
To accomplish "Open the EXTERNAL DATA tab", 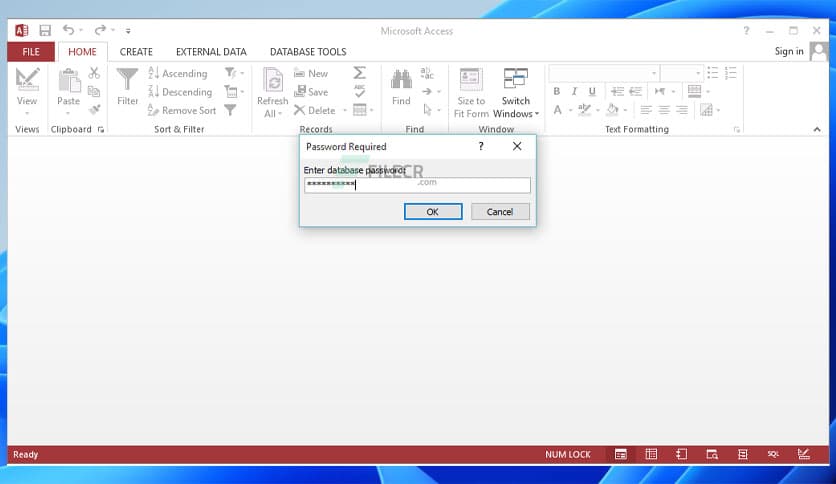I will pyautogui.click(x=211, y=52).
